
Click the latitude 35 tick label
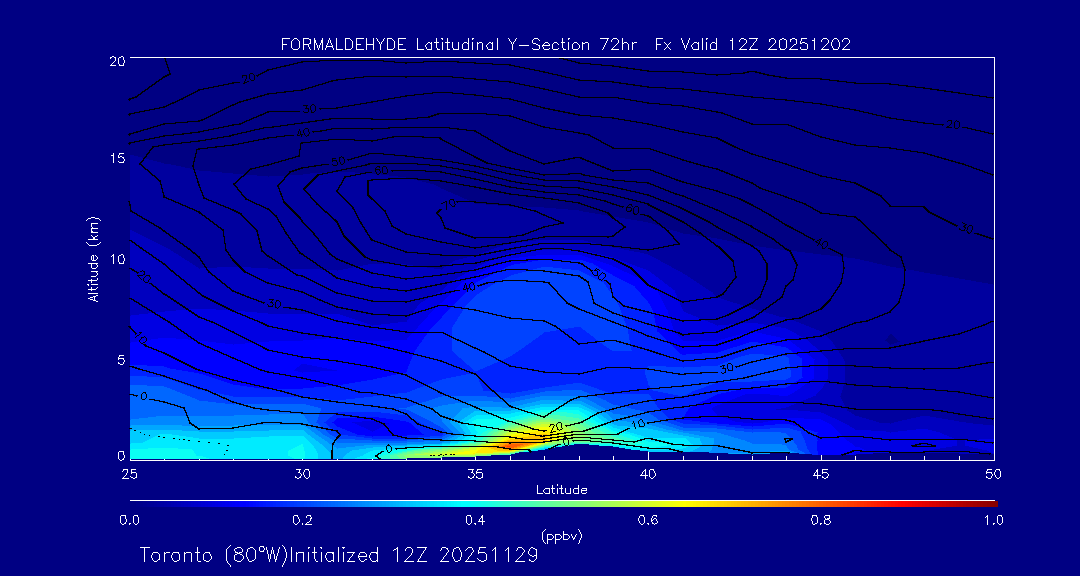[475, 473]
